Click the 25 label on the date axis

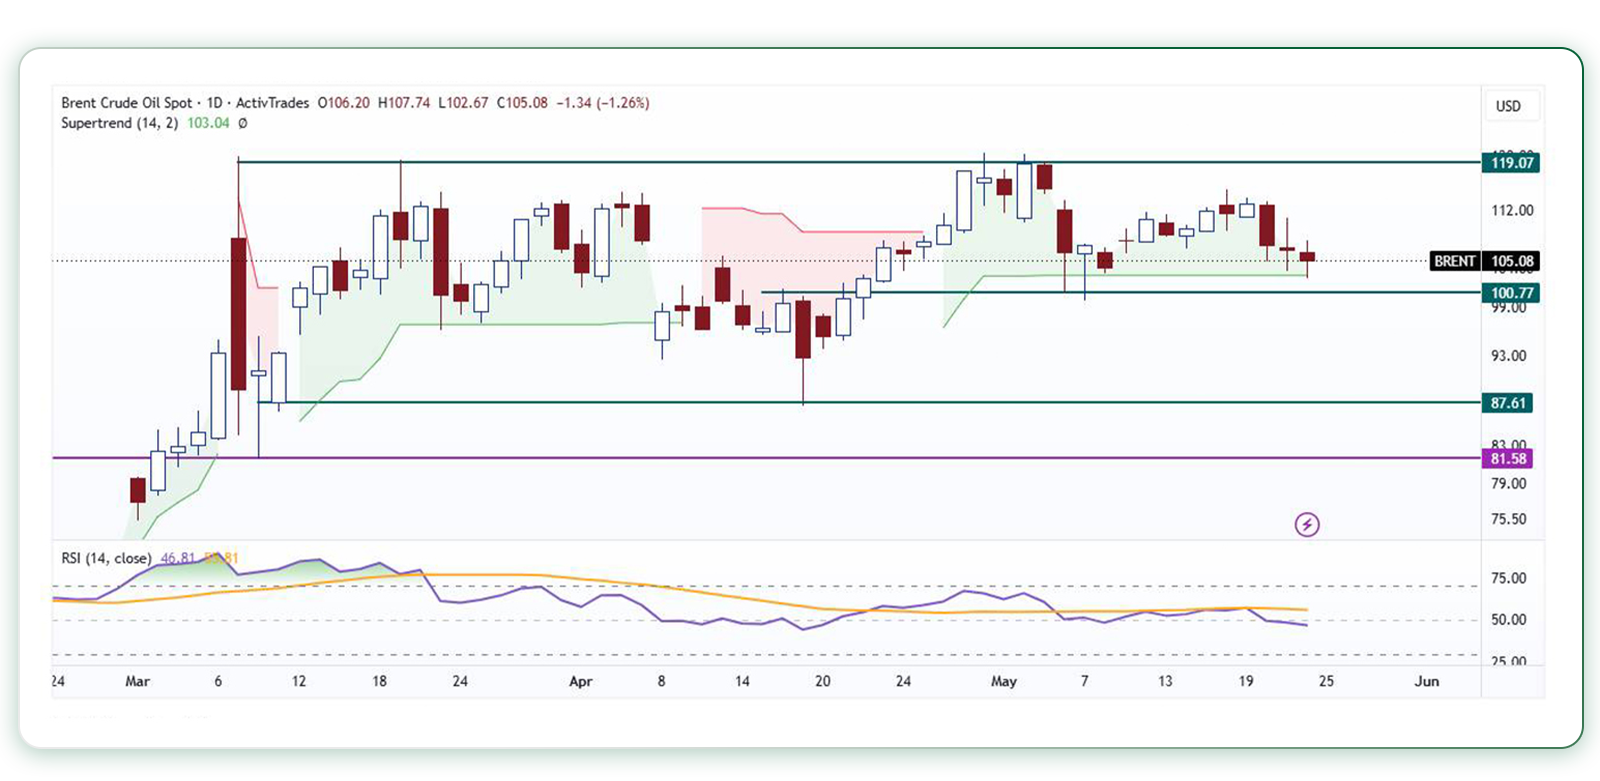click(x=1326, y=681)
